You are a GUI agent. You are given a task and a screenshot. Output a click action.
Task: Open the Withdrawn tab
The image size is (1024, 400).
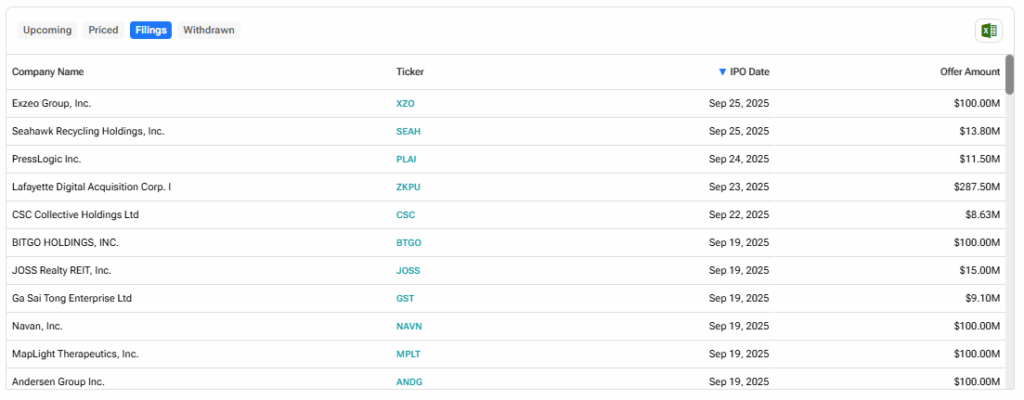coord(209,30)
